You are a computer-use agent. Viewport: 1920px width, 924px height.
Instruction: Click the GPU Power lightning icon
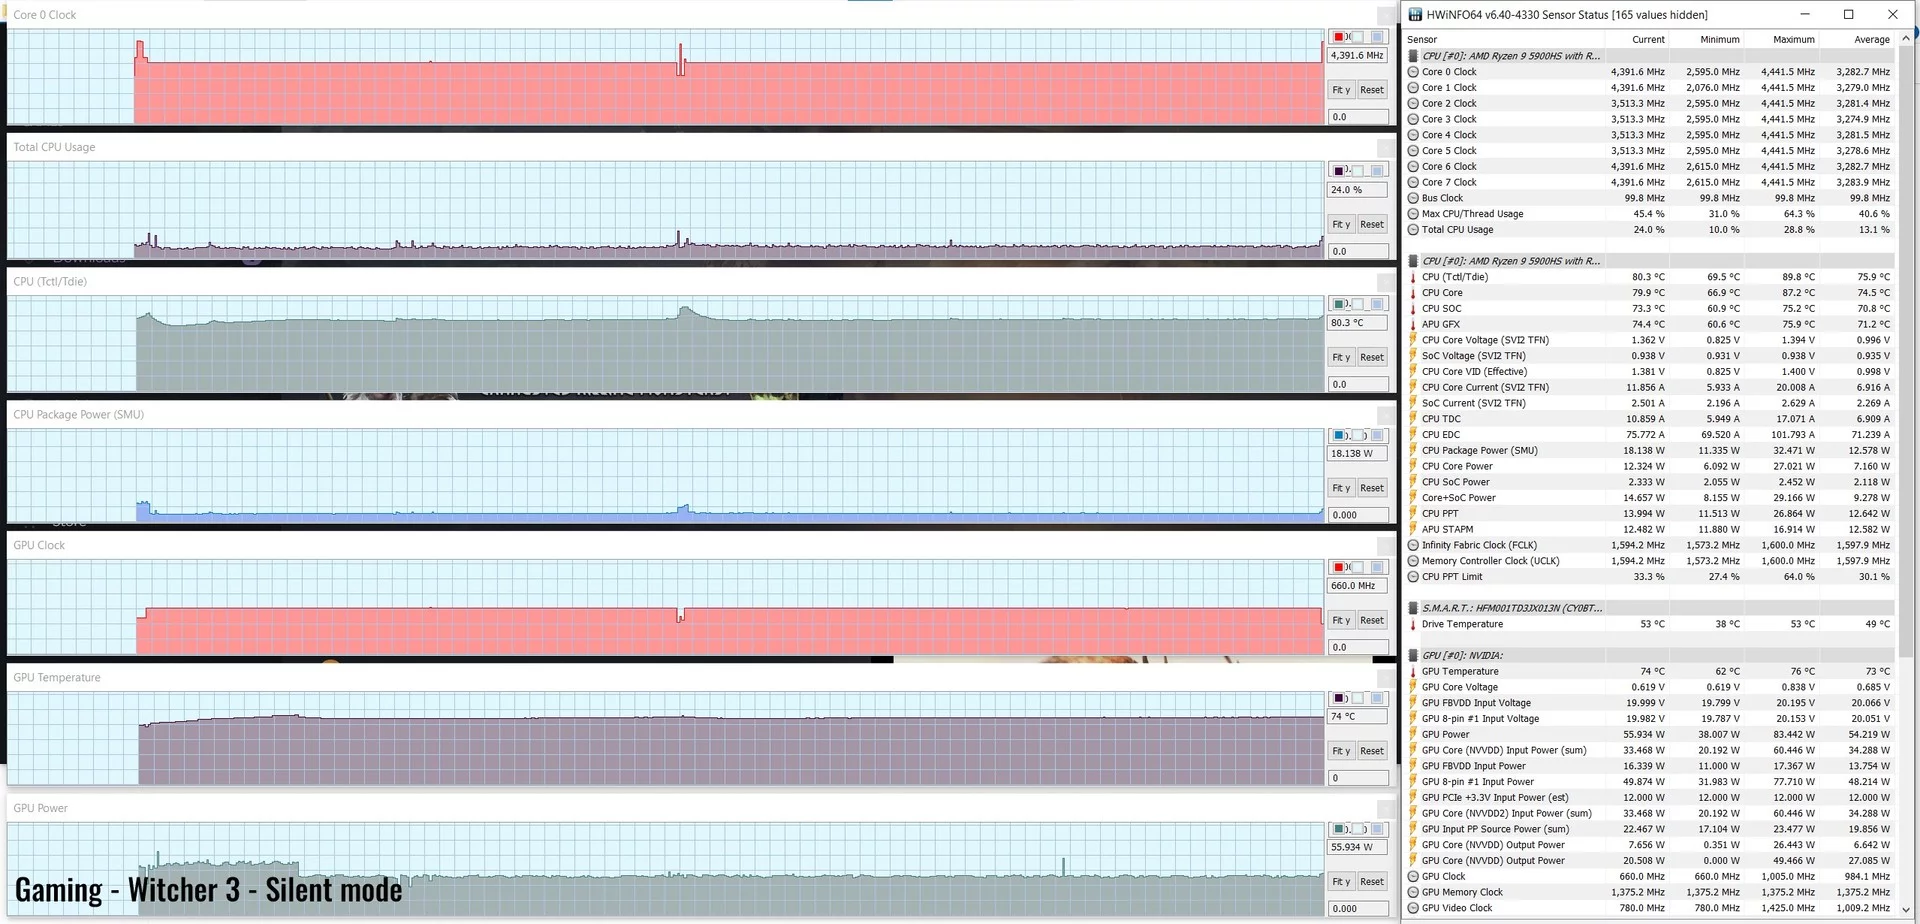point(1413,734)
